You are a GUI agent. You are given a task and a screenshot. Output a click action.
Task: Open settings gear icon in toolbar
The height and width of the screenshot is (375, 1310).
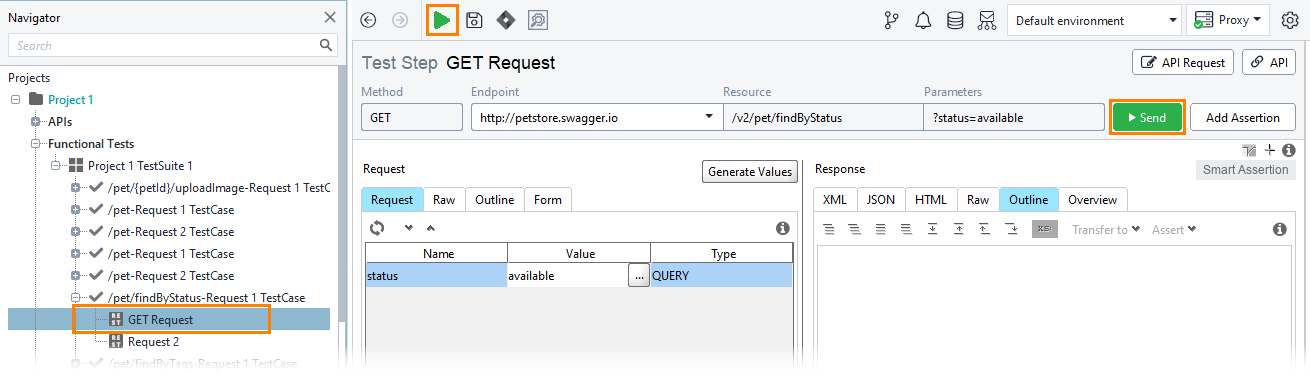(1290, 20)
